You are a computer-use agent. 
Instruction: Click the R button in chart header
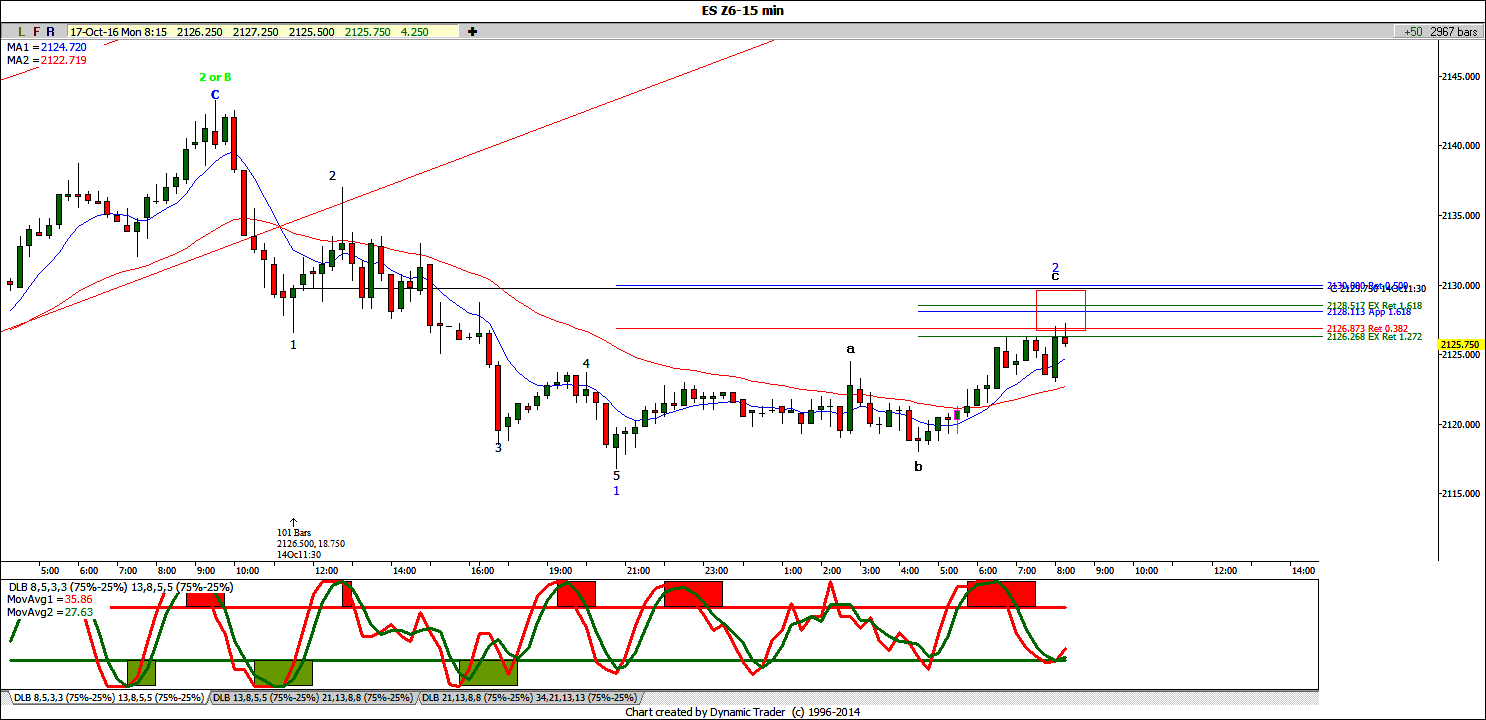tap(51, 32)
